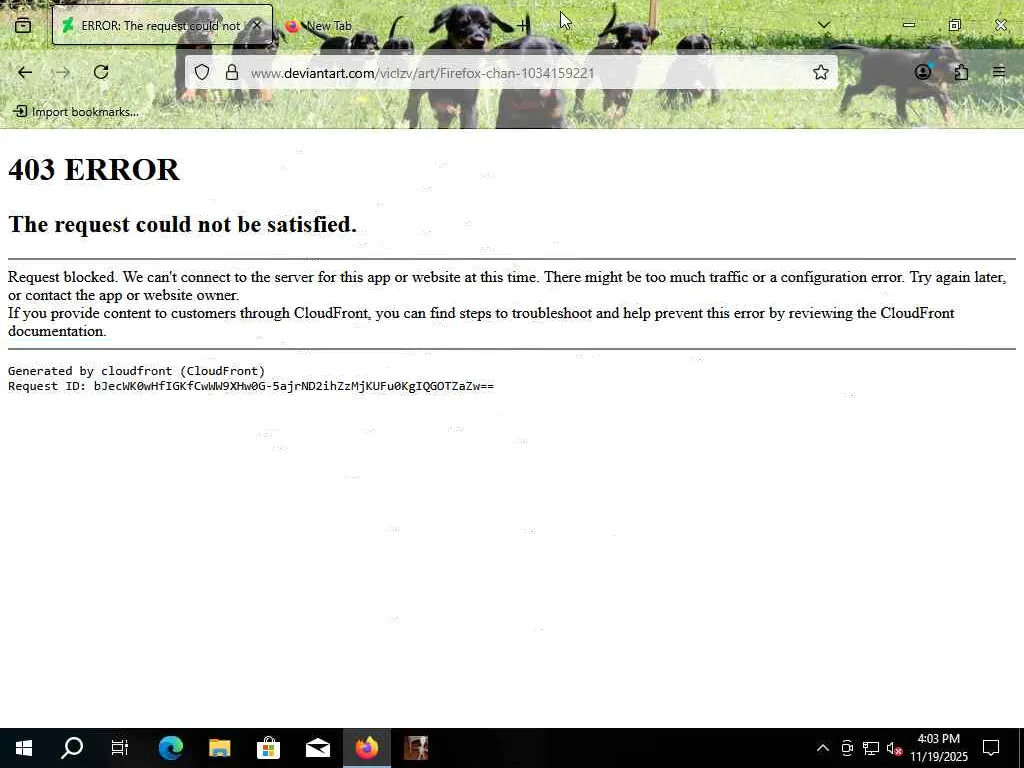The width and height of the screenshot is (1024, 768).
Task: Open Windows taskbar search
Action: (72, 748)
